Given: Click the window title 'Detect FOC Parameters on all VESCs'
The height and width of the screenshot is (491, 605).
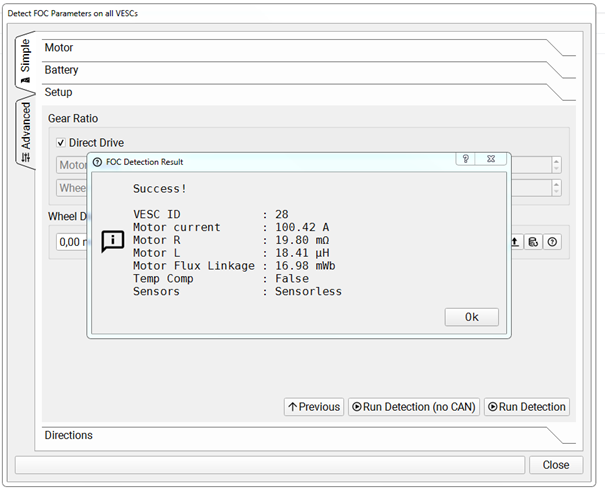Looking at the screenshot, I should coord(73,13).
